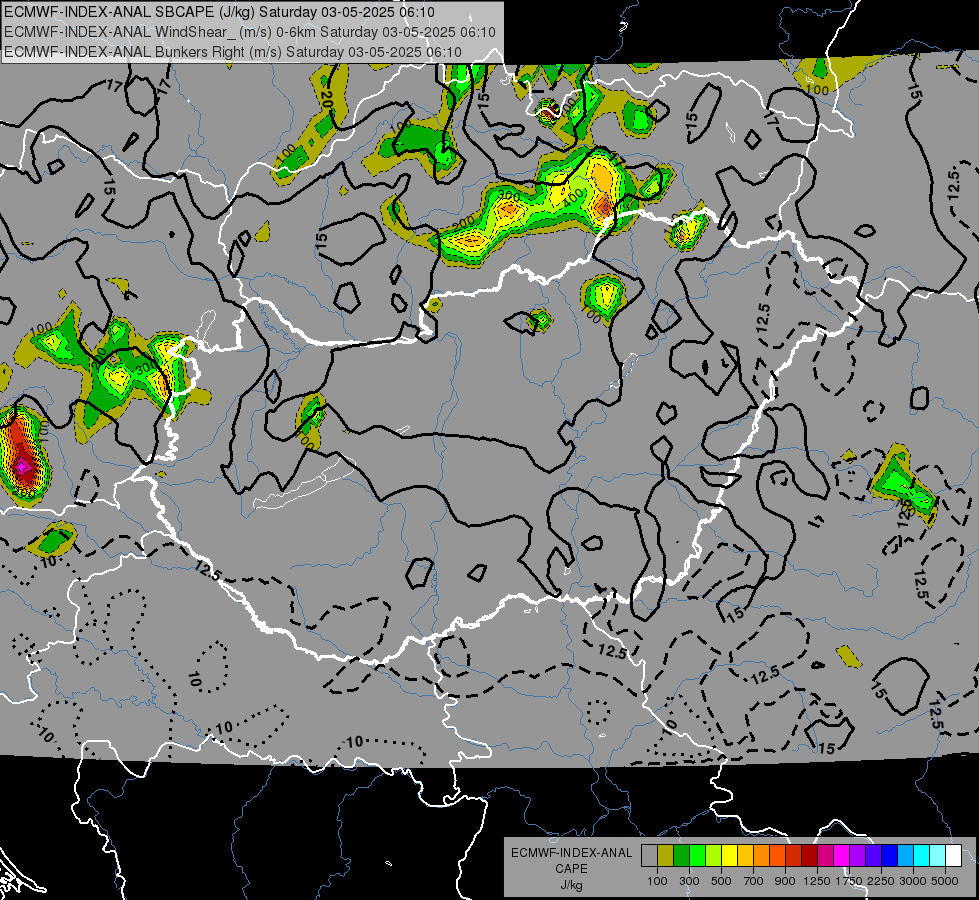Viewport: 979px width, 900px height.
Task: Click the 20 wind shear contour label
Action: pos(326,99)
